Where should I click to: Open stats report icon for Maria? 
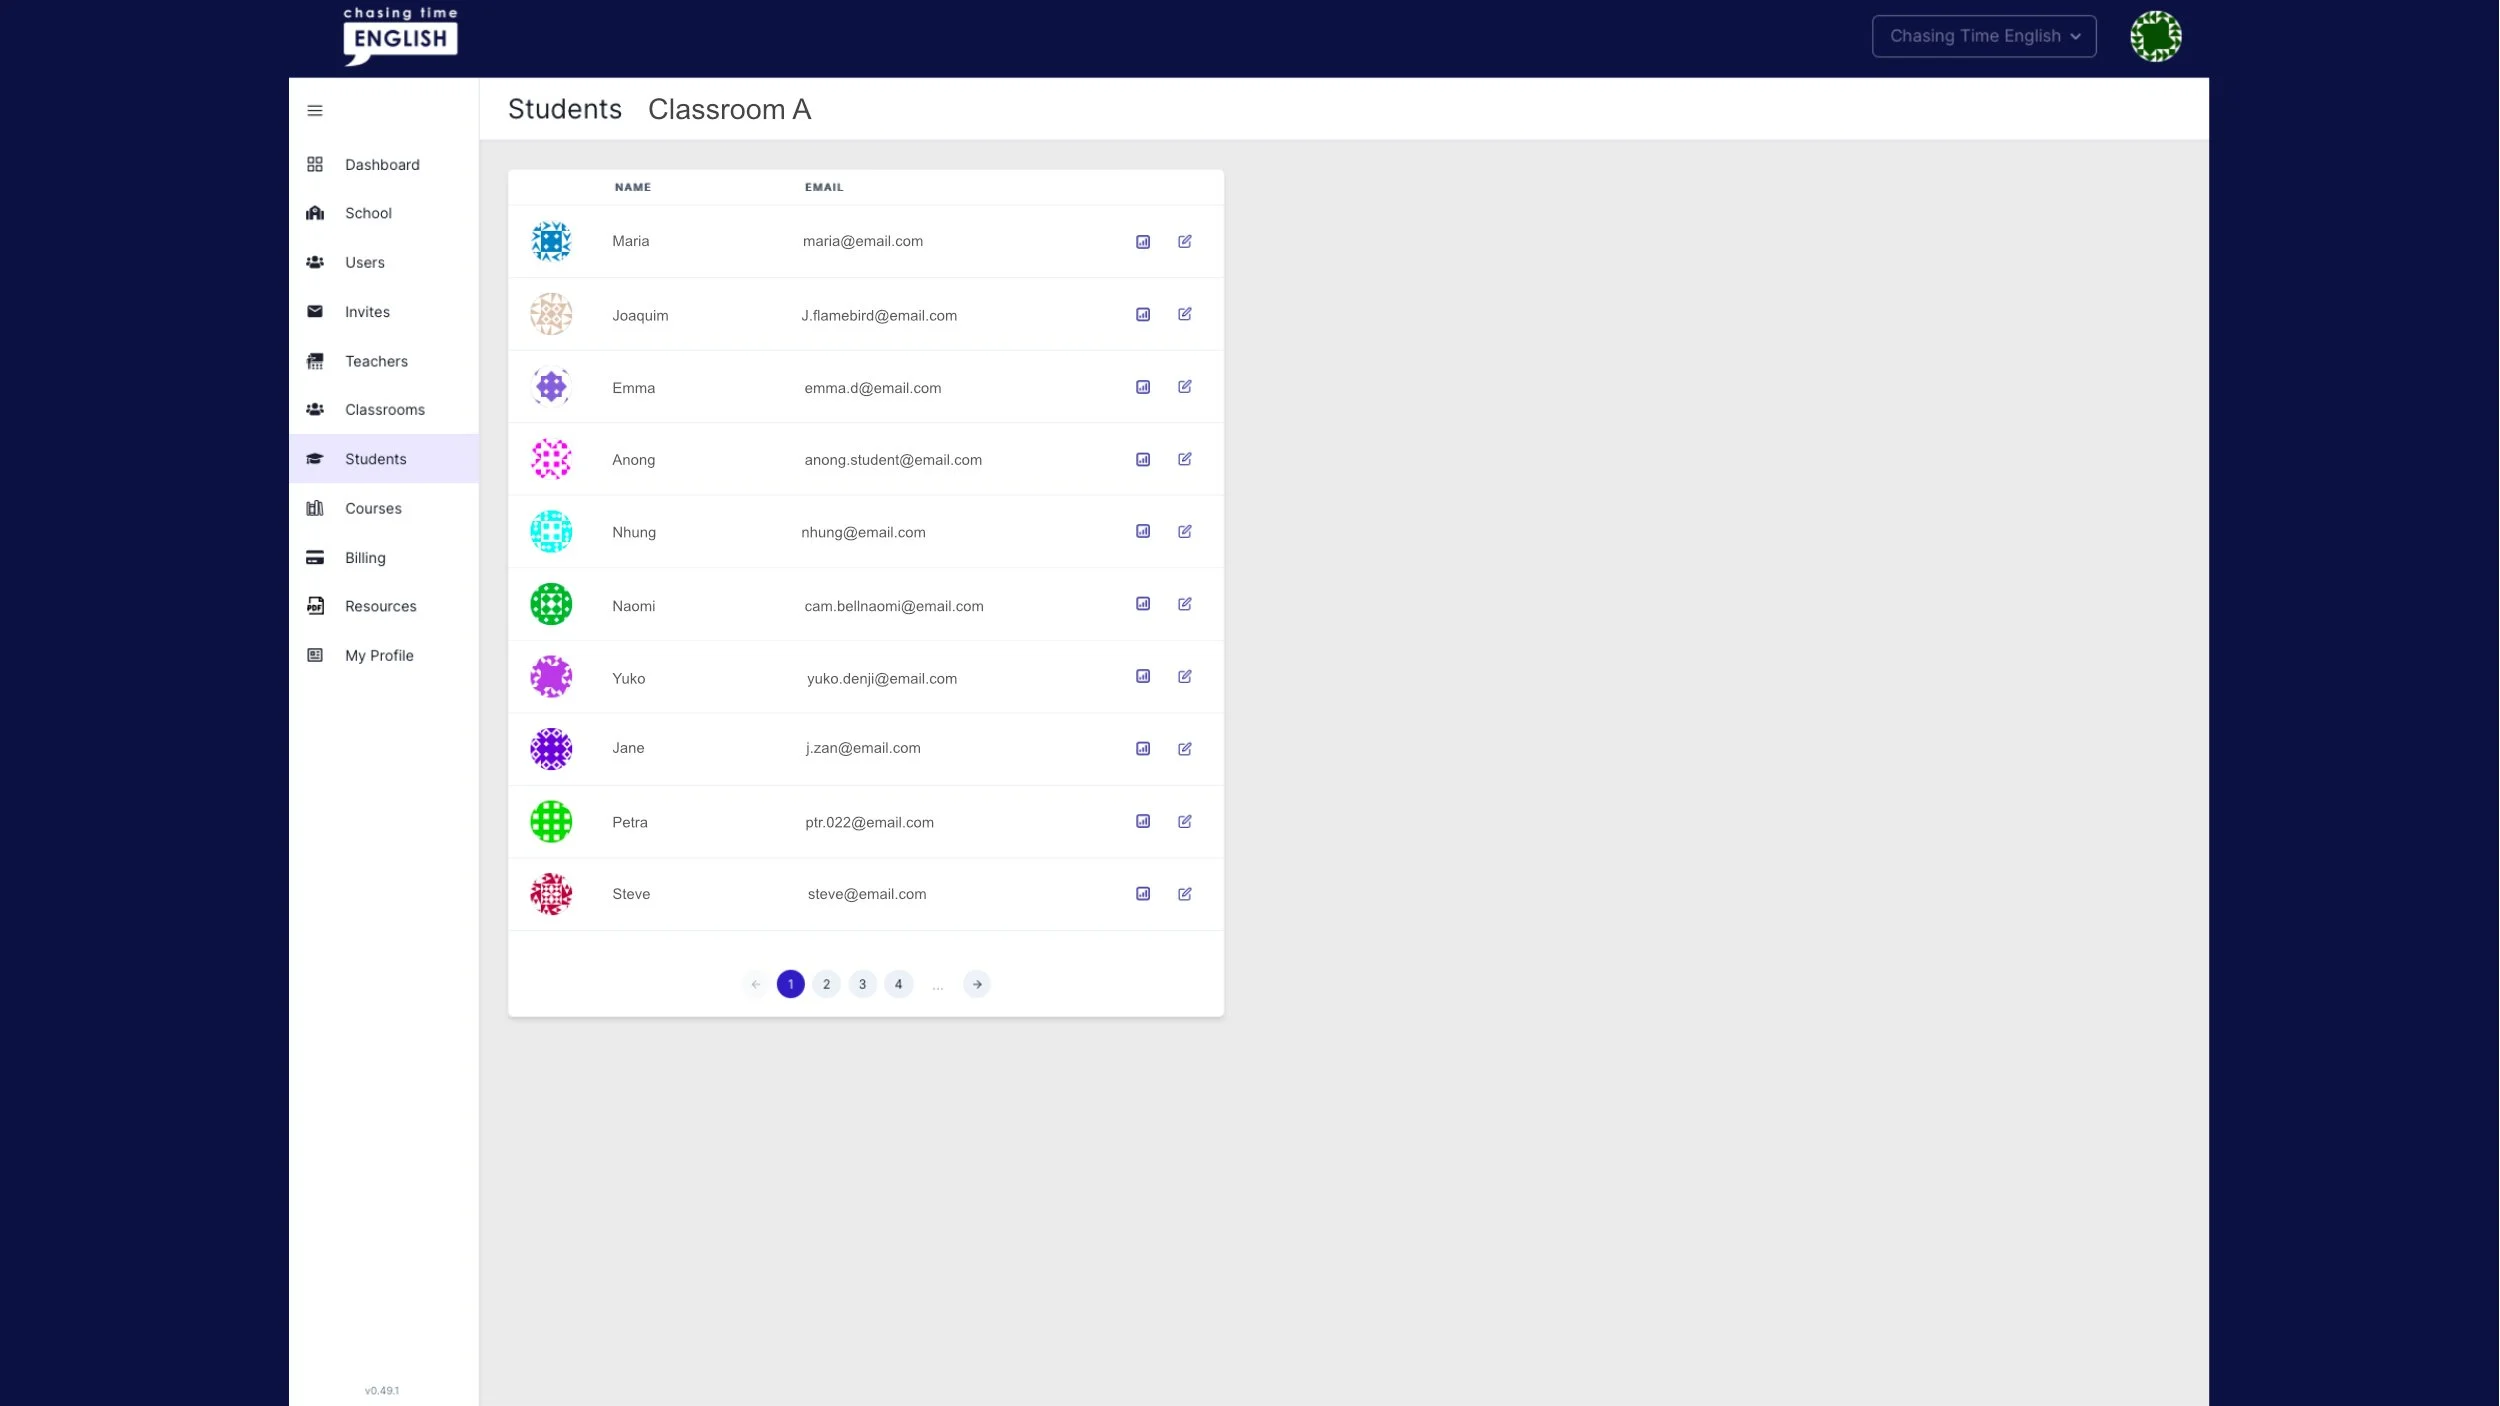[1143, 242]
